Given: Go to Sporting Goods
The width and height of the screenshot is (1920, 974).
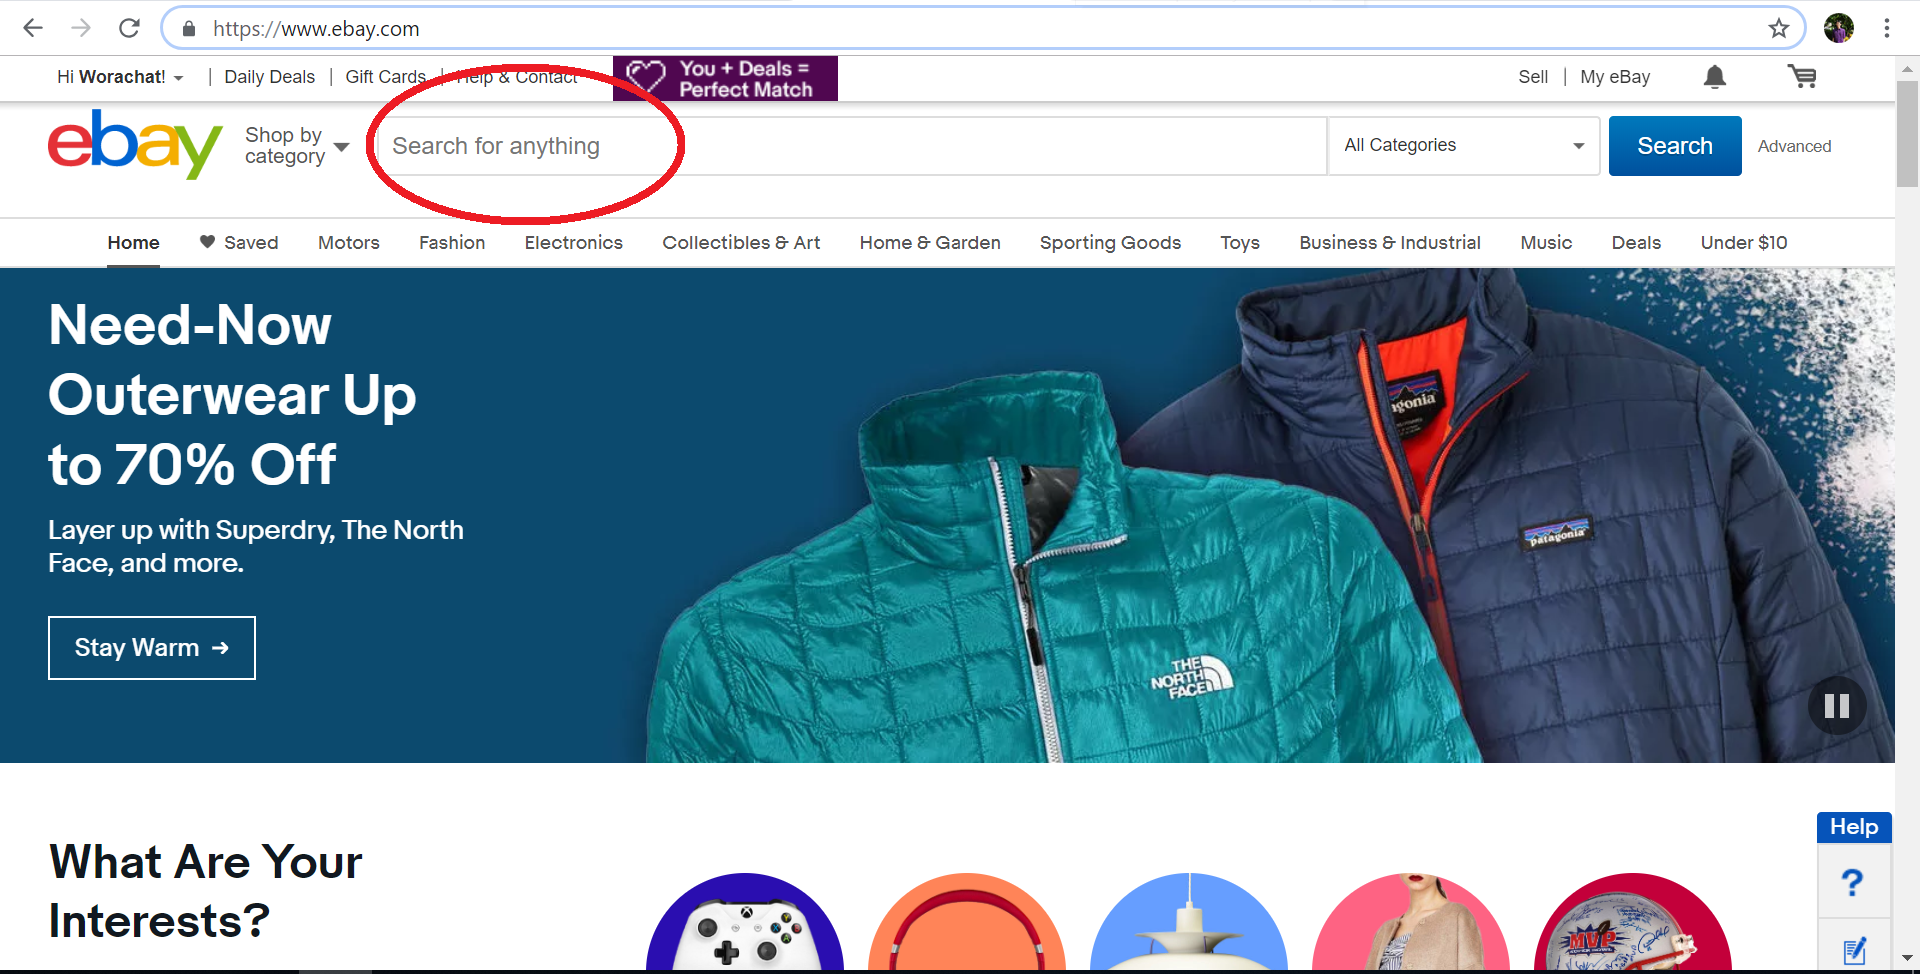Looking at the screenshot, I should pyautogui.click(x=1110, y=243).
